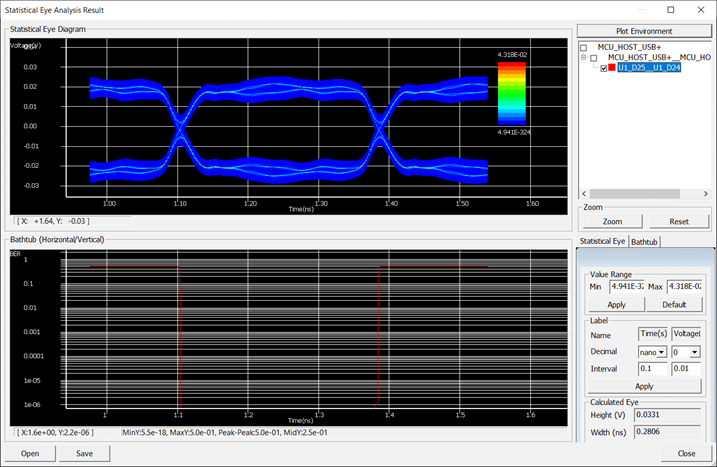The height and width of the screenshot is (467, 717).
Task: Collapse the MCU_HOST_USB+__MCU_HO tree node
Action: click(583, 58)
